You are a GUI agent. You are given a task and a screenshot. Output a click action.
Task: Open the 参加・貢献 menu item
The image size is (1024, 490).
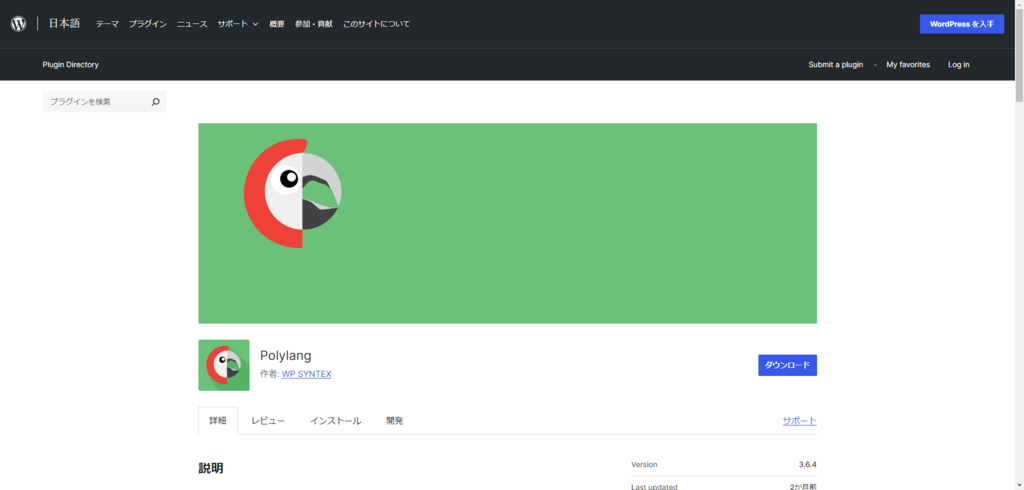click(313, 24)
